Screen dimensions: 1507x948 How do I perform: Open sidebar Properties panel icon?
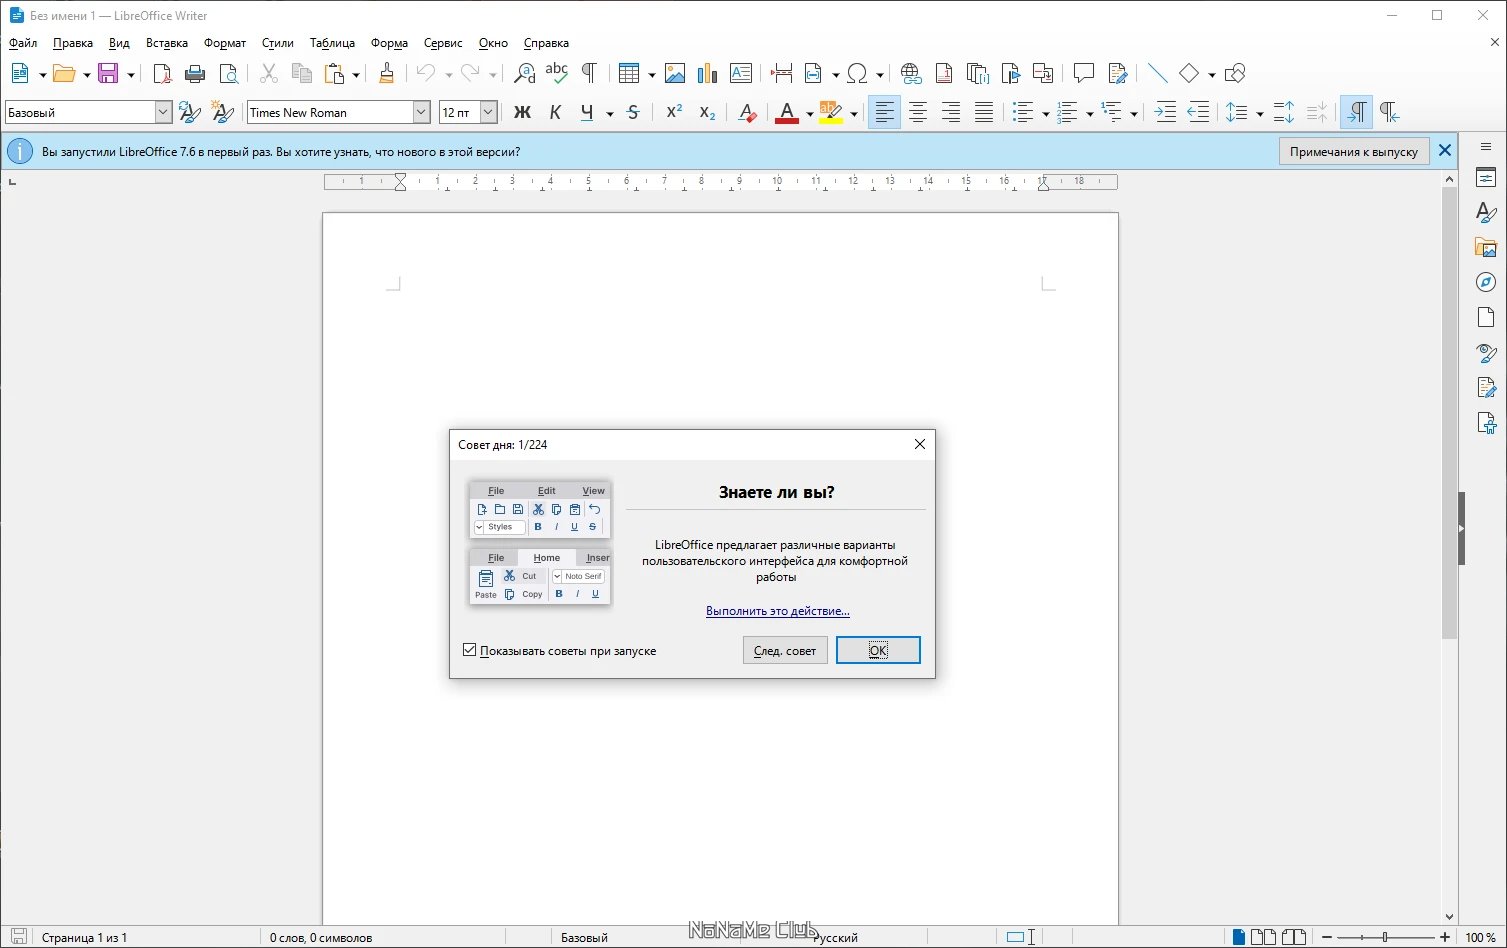coord(1486,178)
